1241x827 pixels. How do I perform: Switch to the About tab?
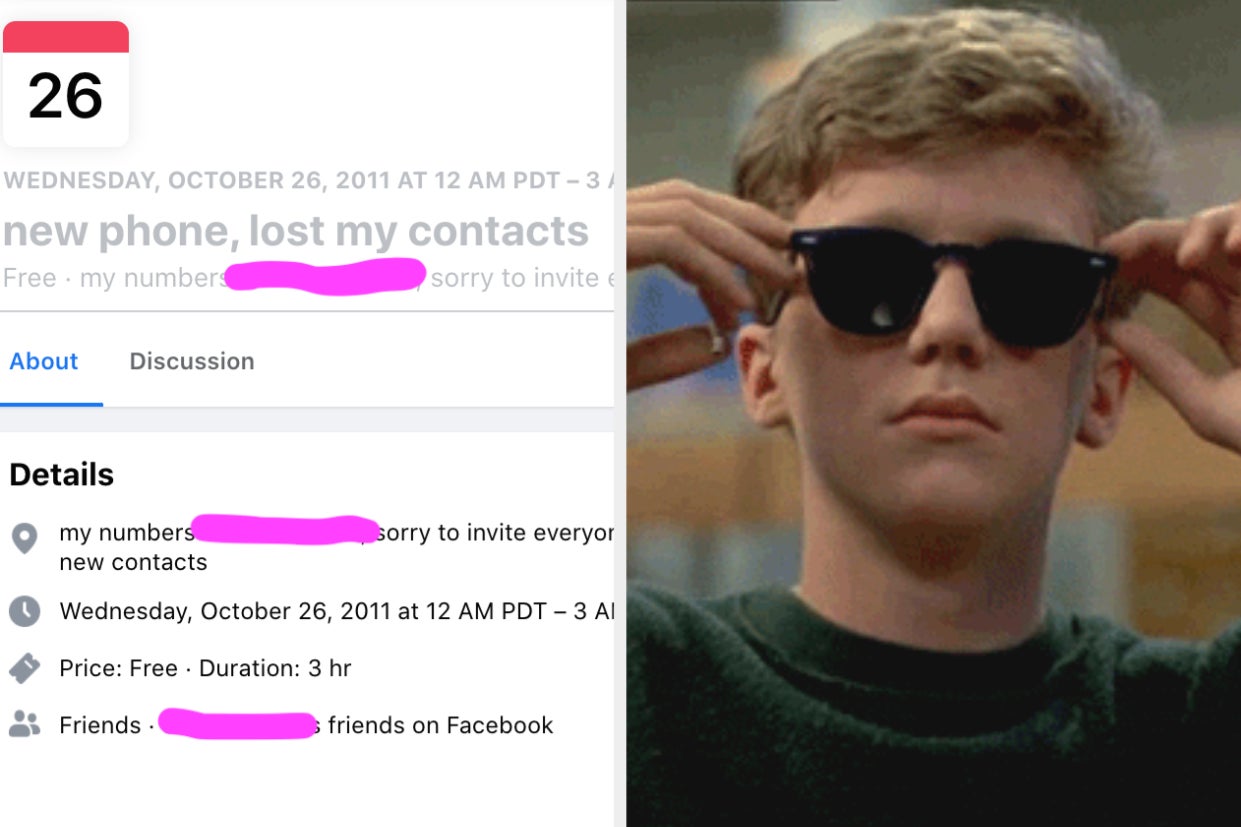tap(44, 361)
